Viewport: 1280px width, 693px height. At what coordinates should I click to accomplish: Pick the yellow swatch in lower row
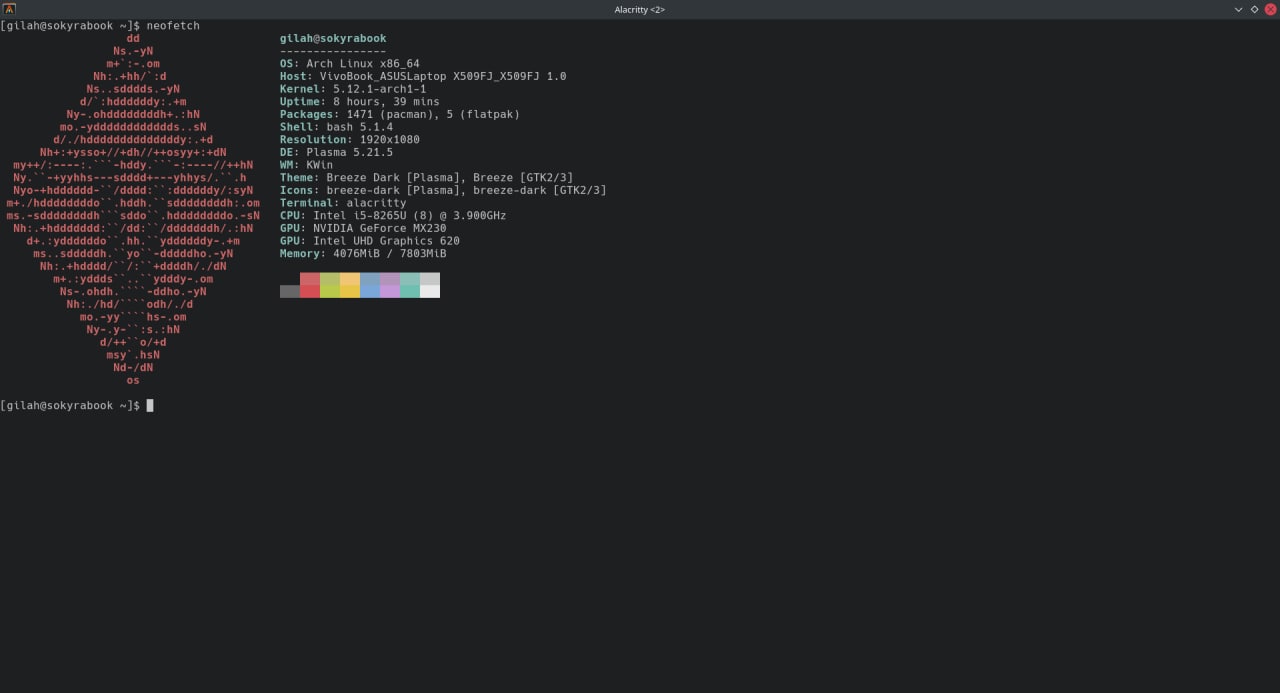pyautogui.click(x=350, y=291)
